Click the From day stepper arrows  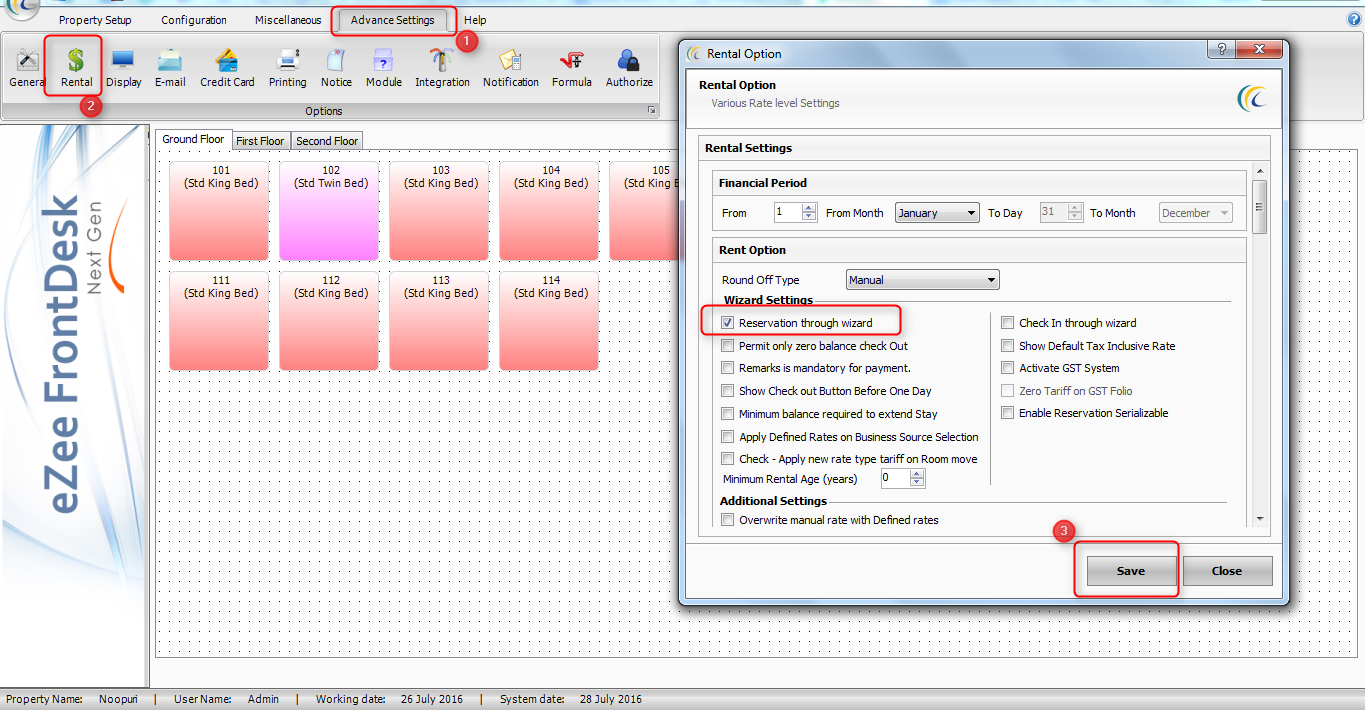(809, 213)
